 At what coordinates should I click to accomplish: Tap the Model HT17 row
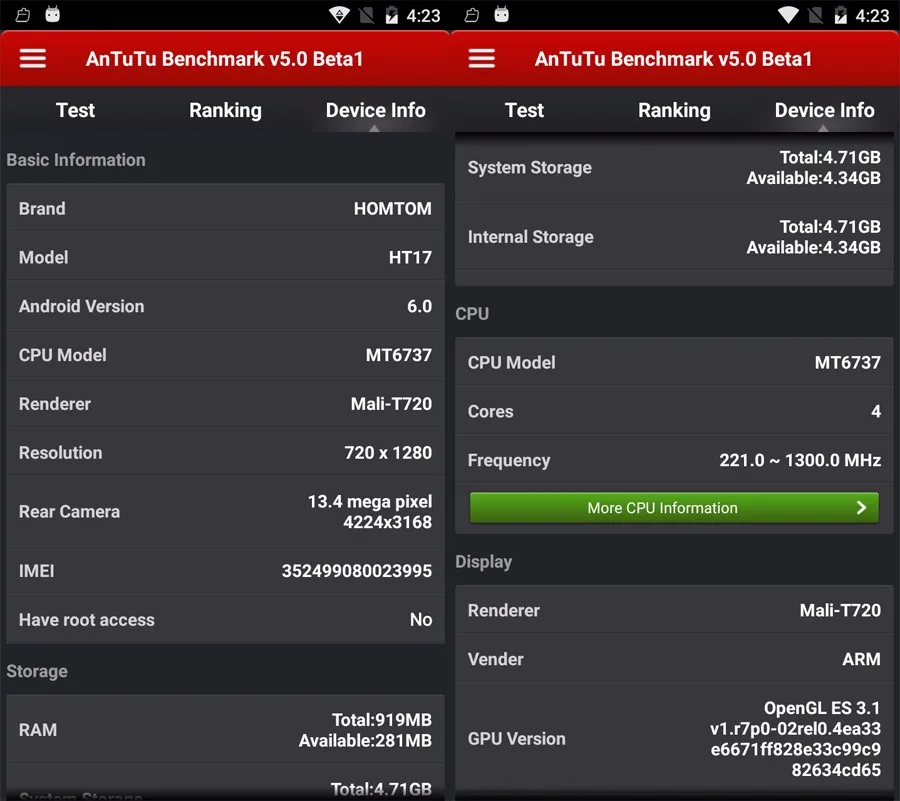pos(225,256)
